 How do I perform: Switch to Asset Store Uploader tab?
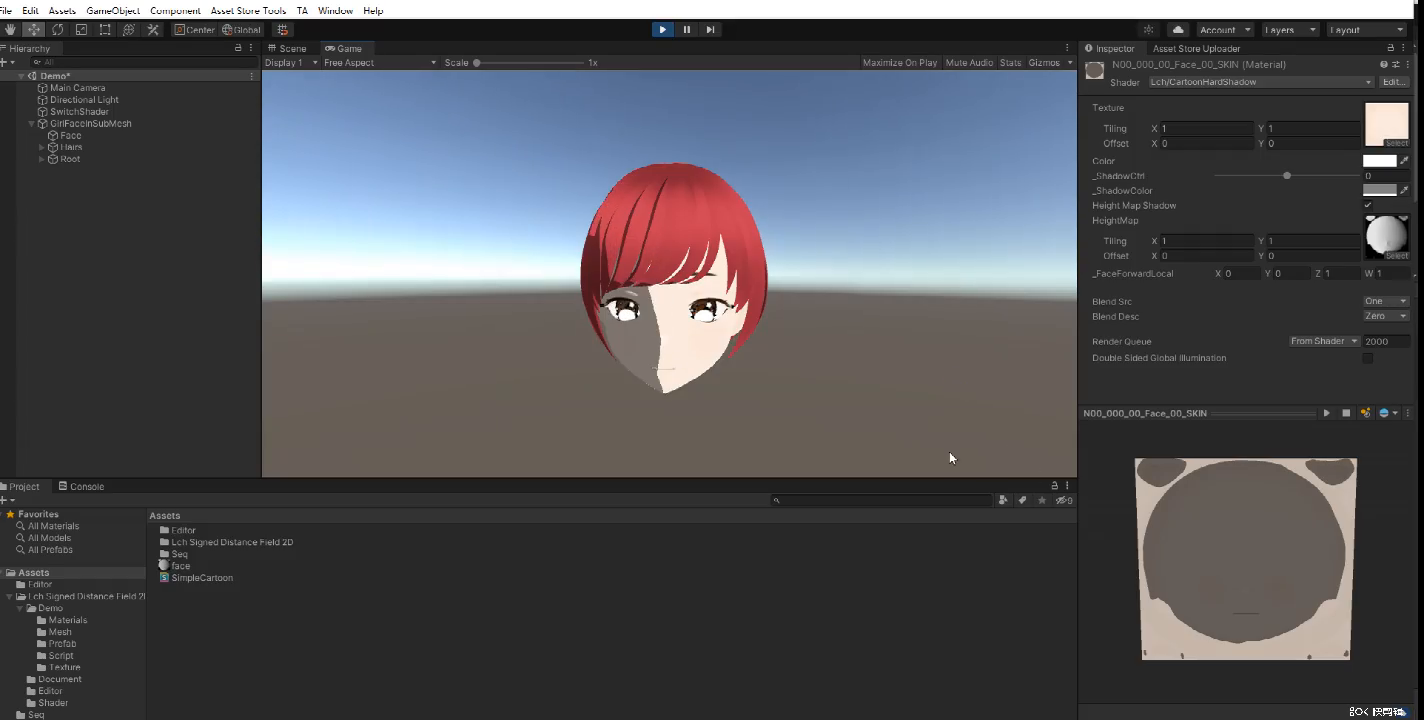tap(1196, 48)
